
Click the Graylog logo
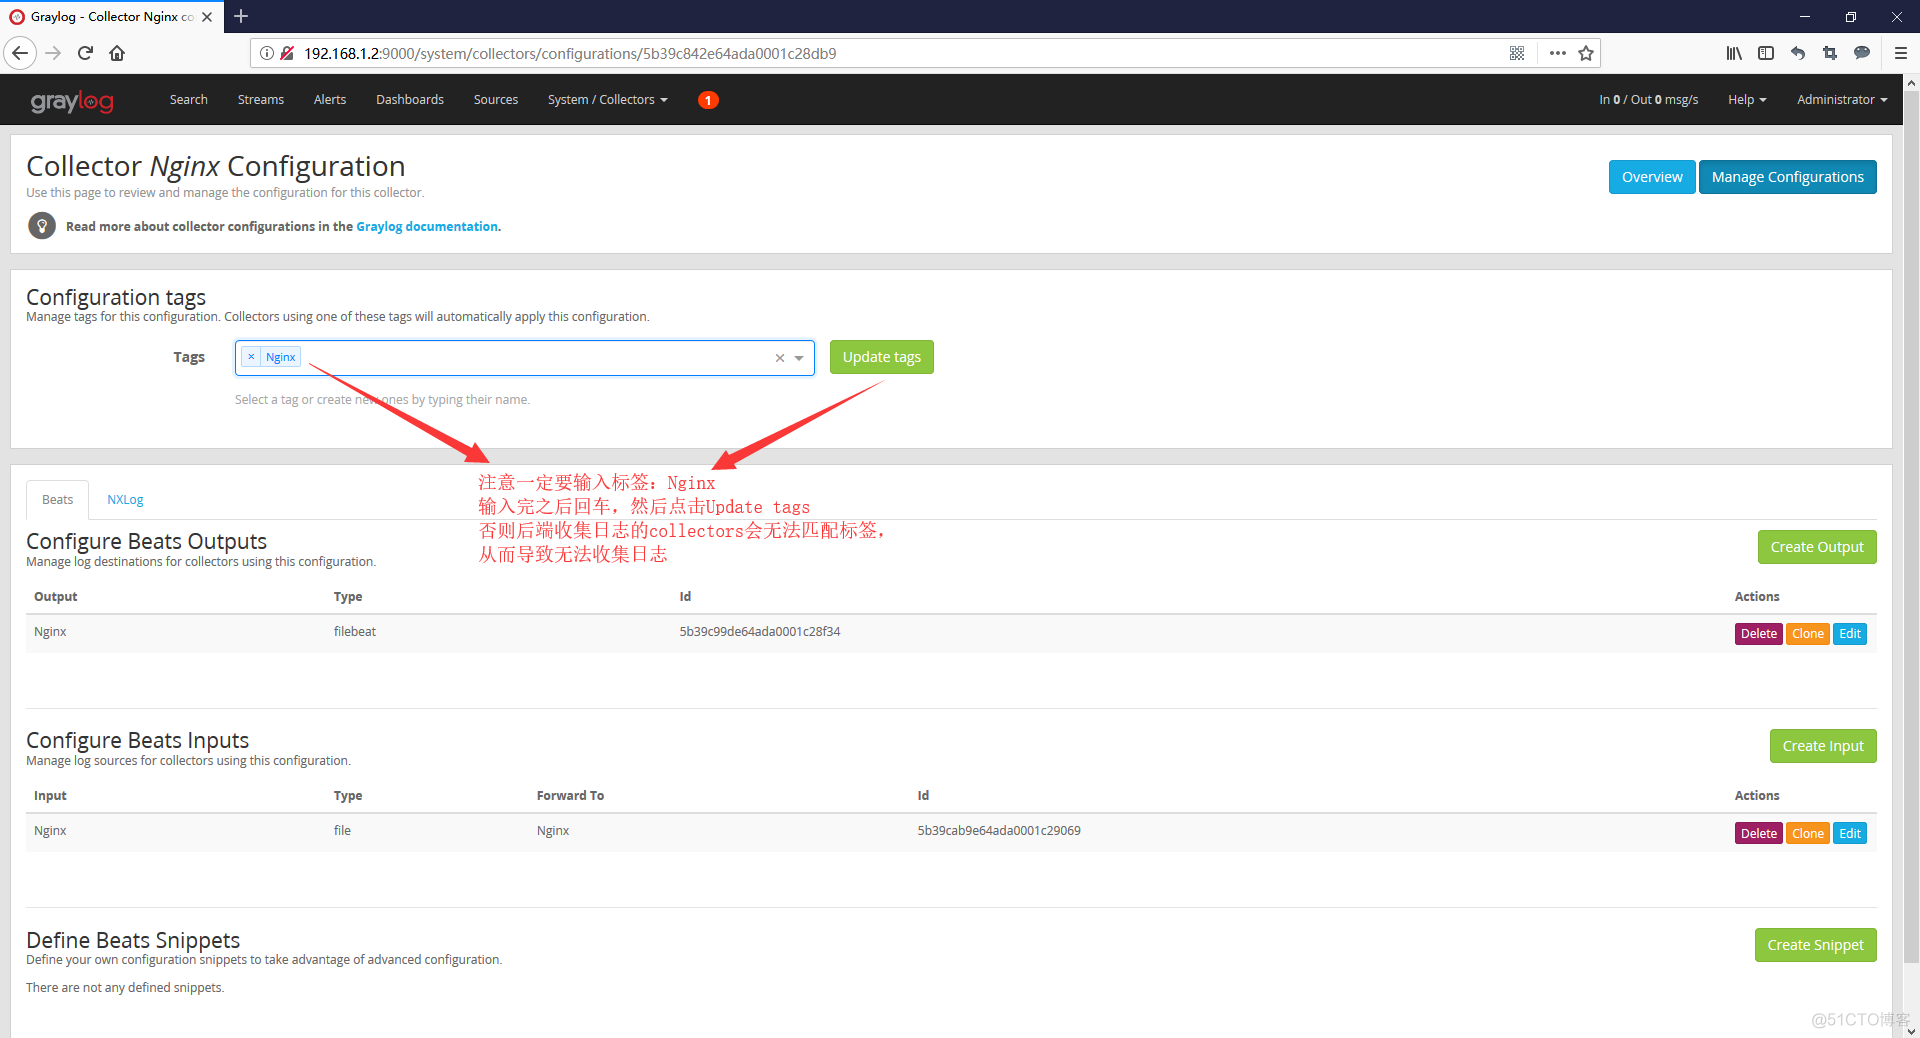tap(72, 100)
